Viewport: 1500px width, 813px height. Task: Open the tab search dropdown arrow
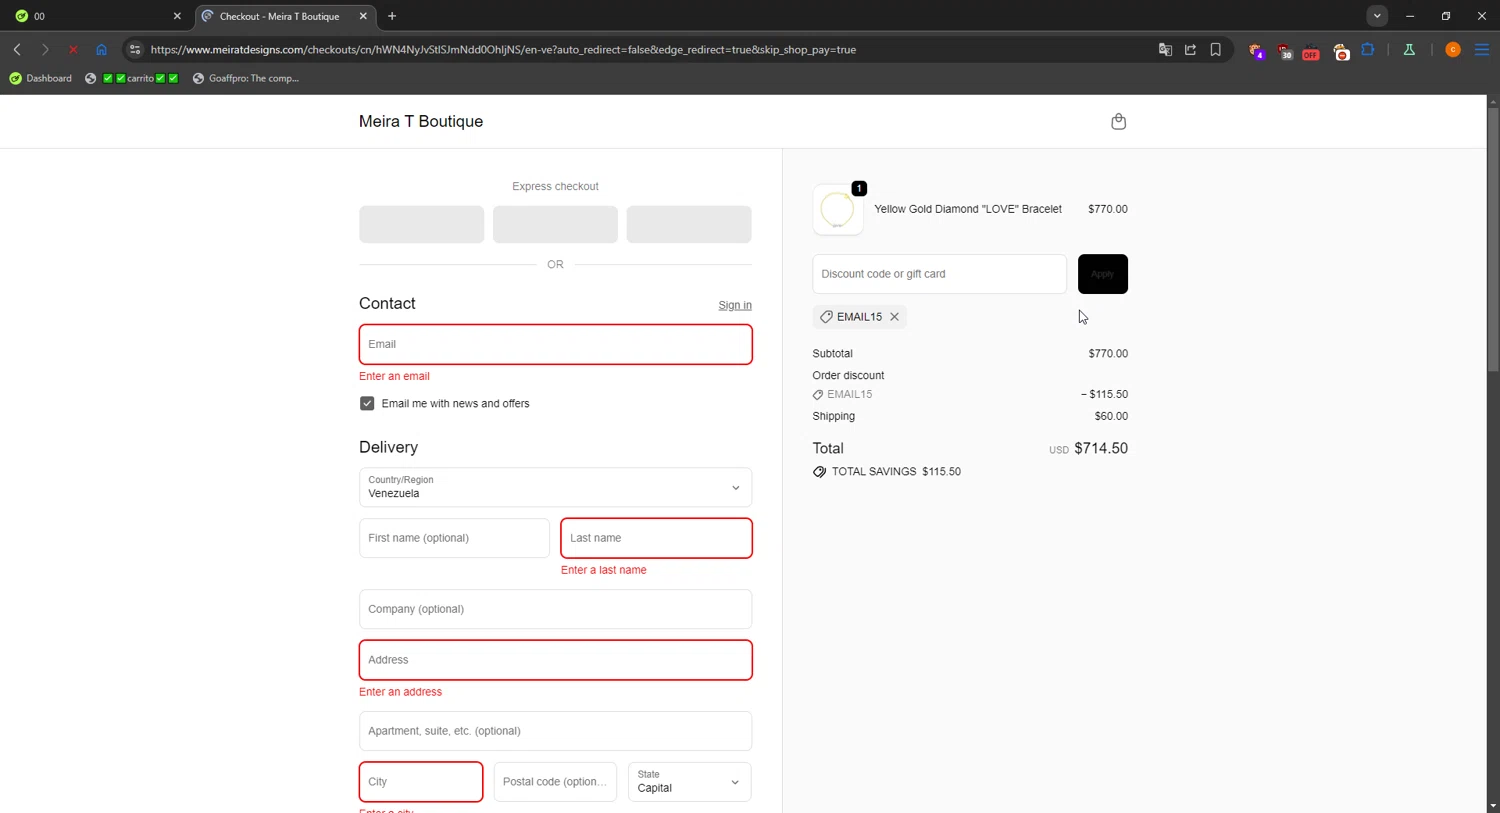pos(1377,16)
